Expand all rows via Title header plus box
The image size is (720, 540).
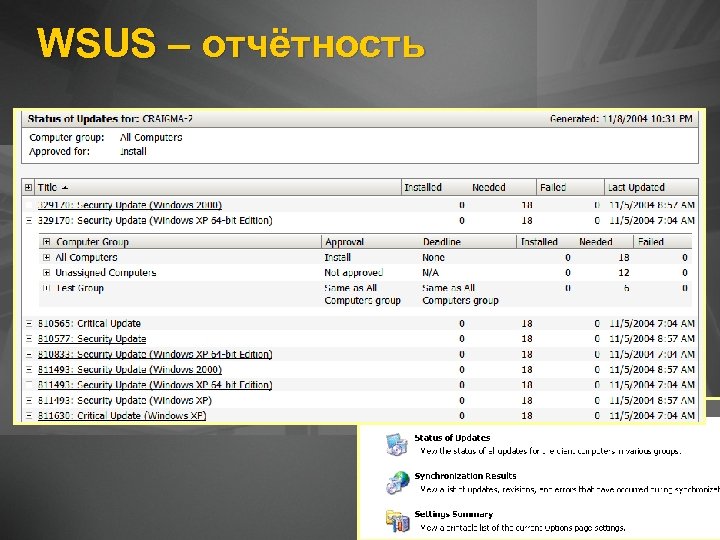pyautogui.click(x=28, y=187)
